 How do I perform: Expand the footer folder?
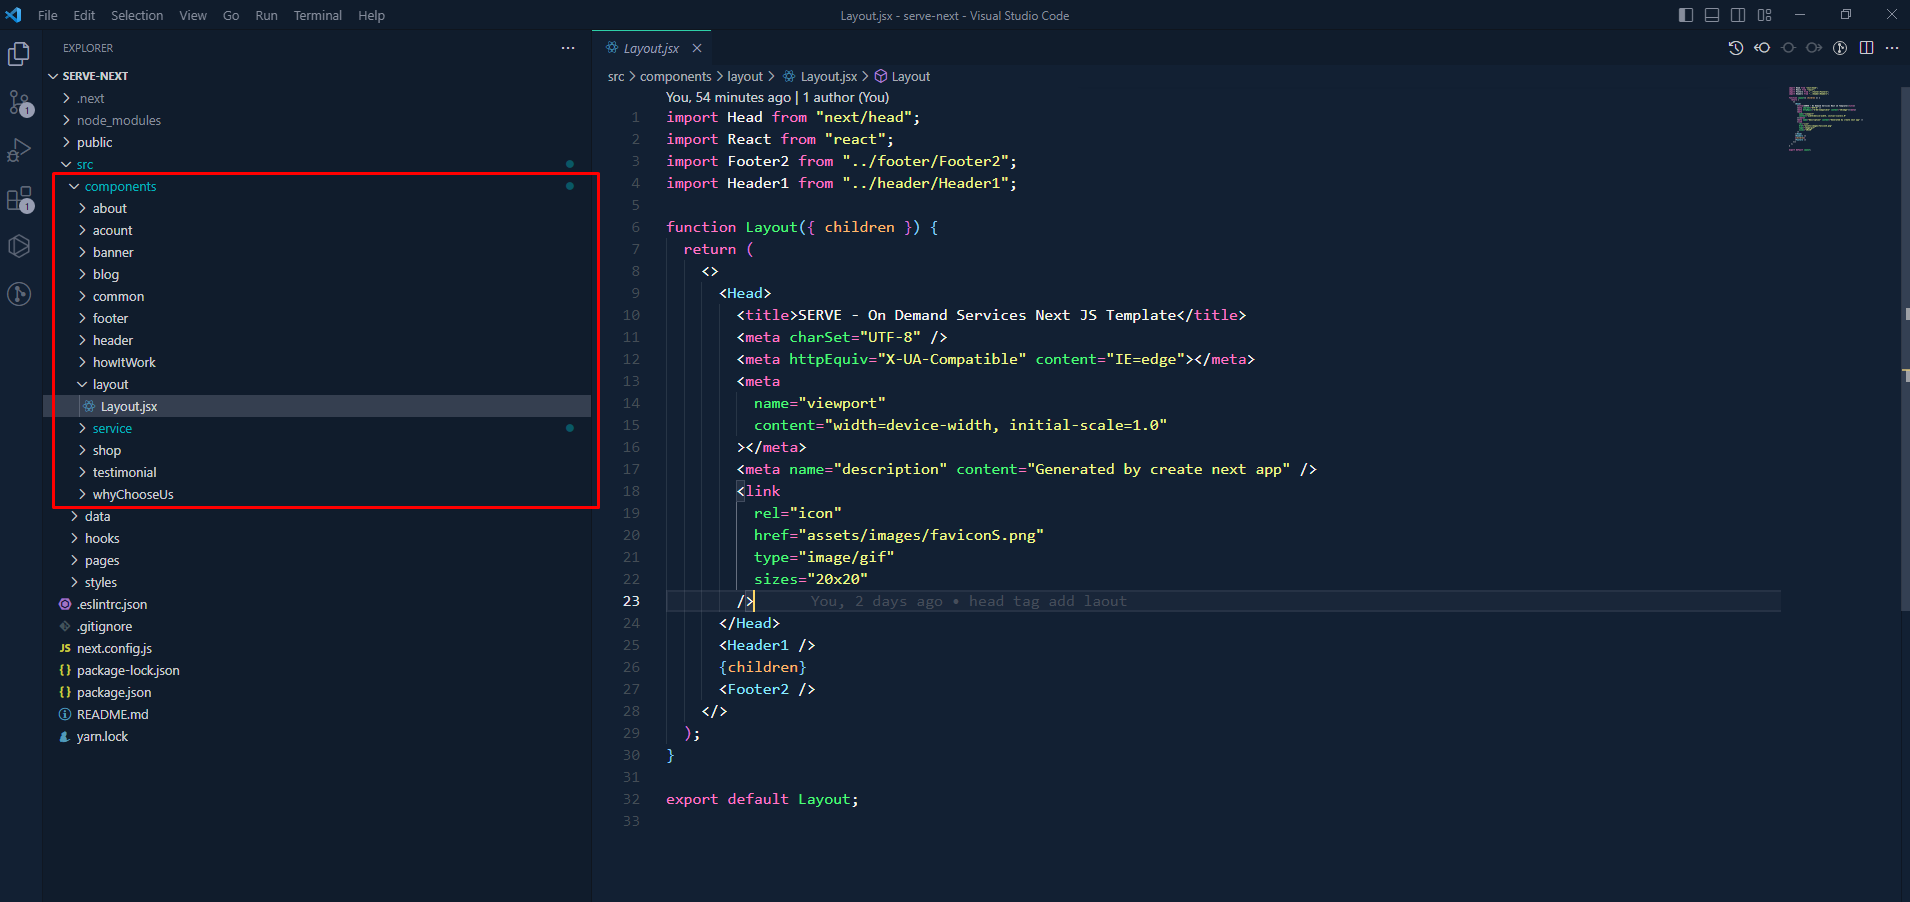pos(317,318)
